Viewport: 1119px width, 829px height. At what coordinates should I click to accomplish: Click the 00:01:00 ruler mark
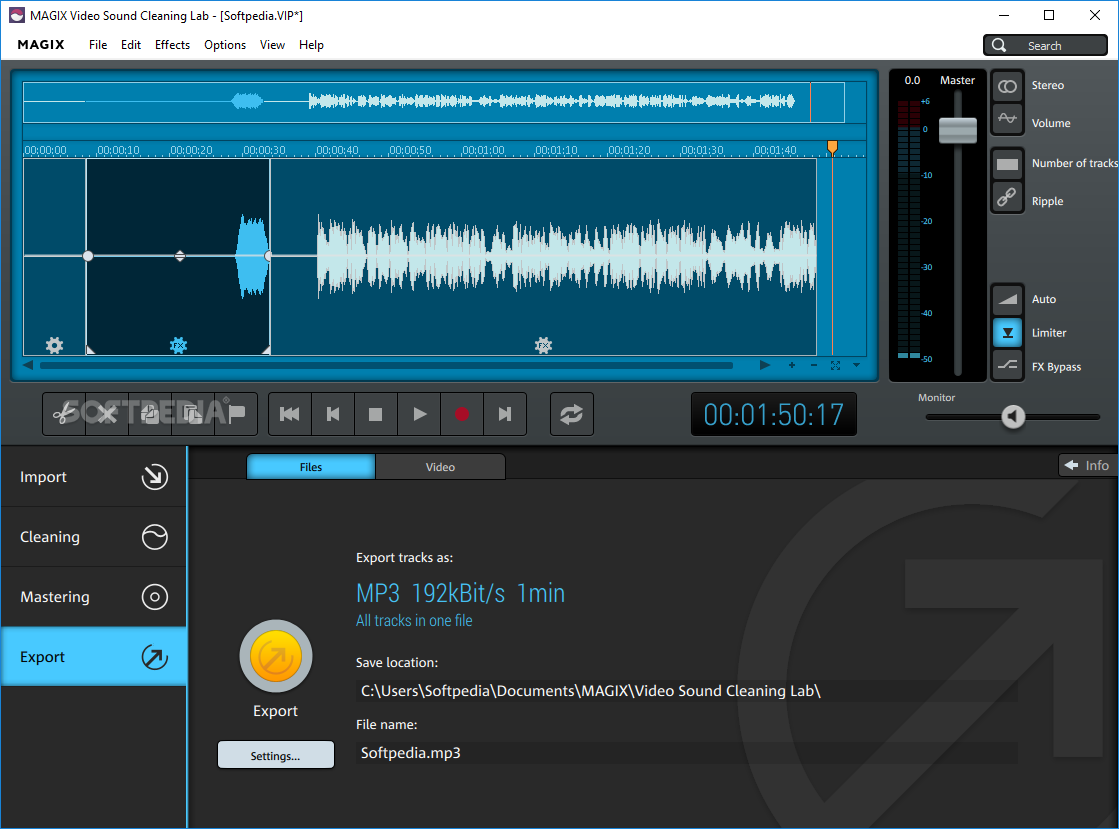(x=483, y=151)
